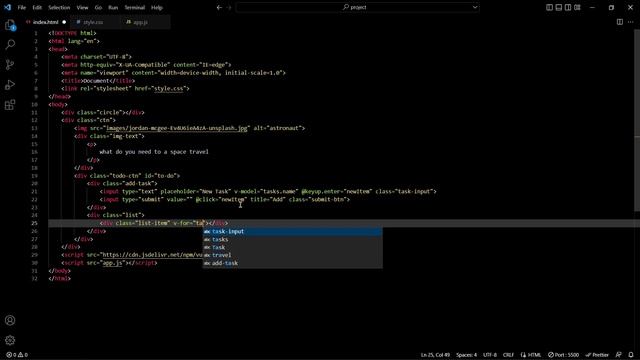Image resolution: width=640 pixels, height=360 pixels.
Task: Show errors and warnings in the status bar
Action: point(17,355)
